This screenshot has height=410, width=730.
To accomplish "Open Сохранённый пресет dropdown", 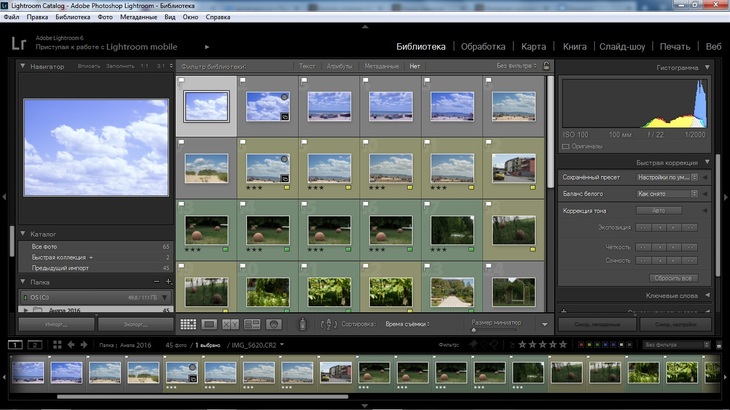I will pyautogui.click(x=667, y=177).
